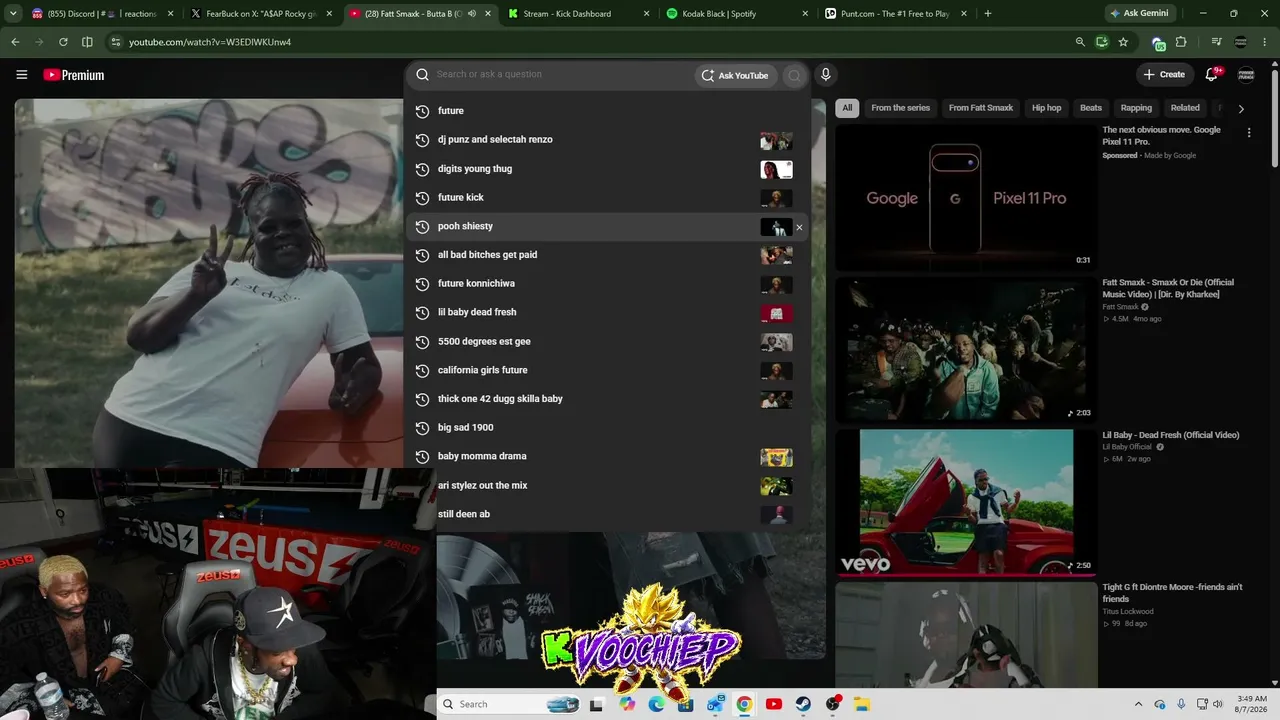Switch to the Kick Dashboard tab
This screenshot has width=1280, height=720.
(579, 14)
